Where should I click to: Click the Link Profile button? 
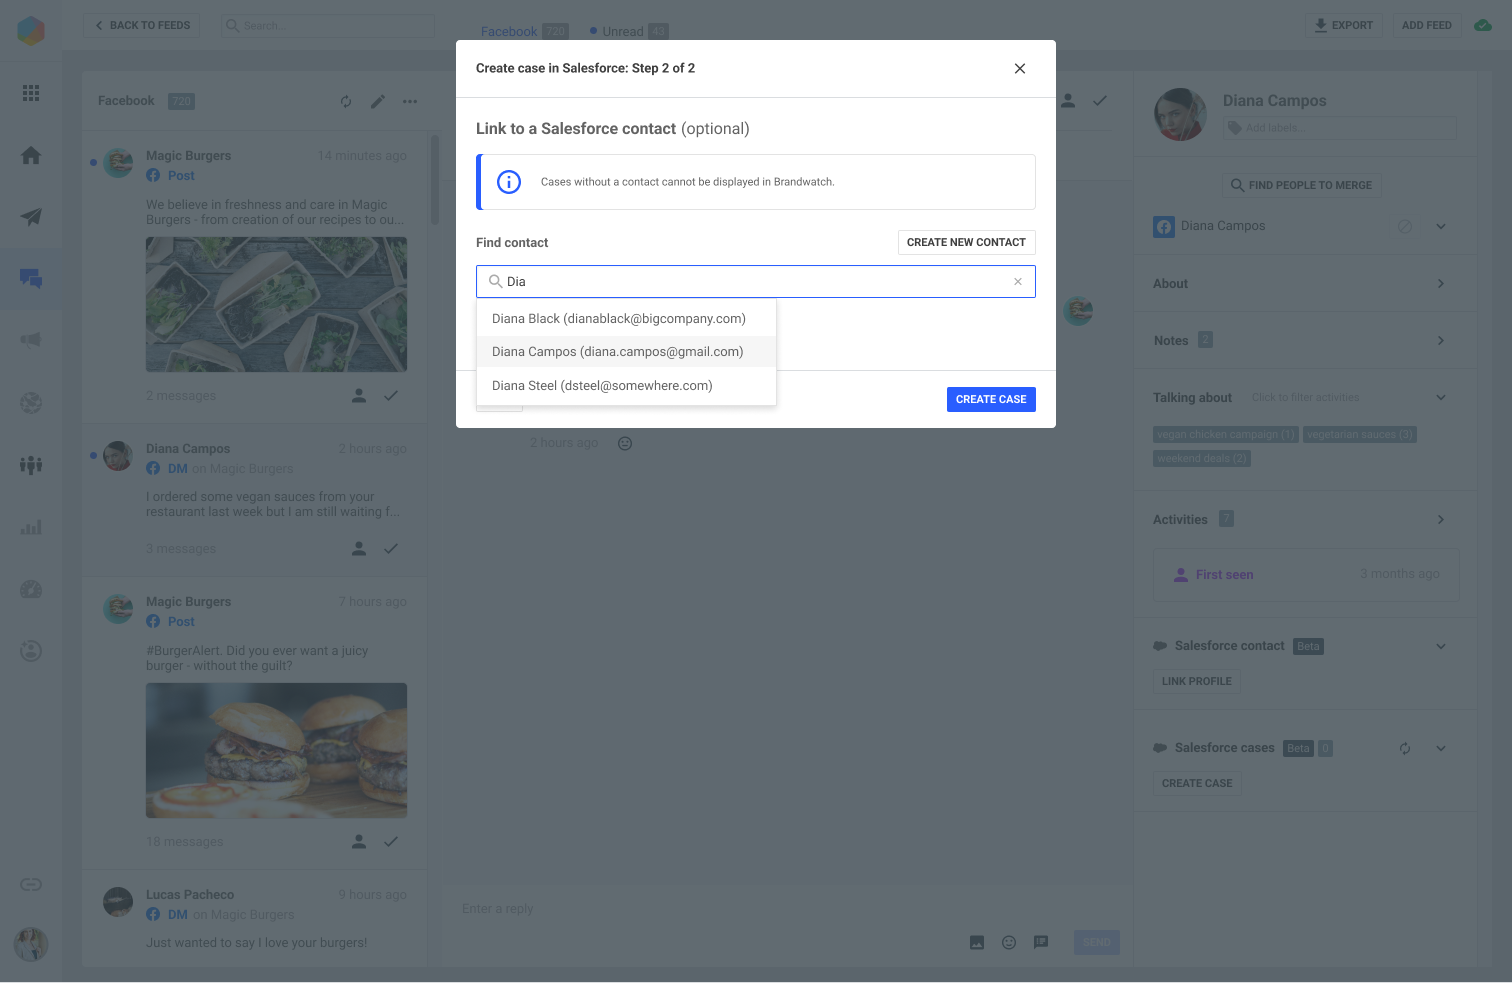(x=1197, y=682)
